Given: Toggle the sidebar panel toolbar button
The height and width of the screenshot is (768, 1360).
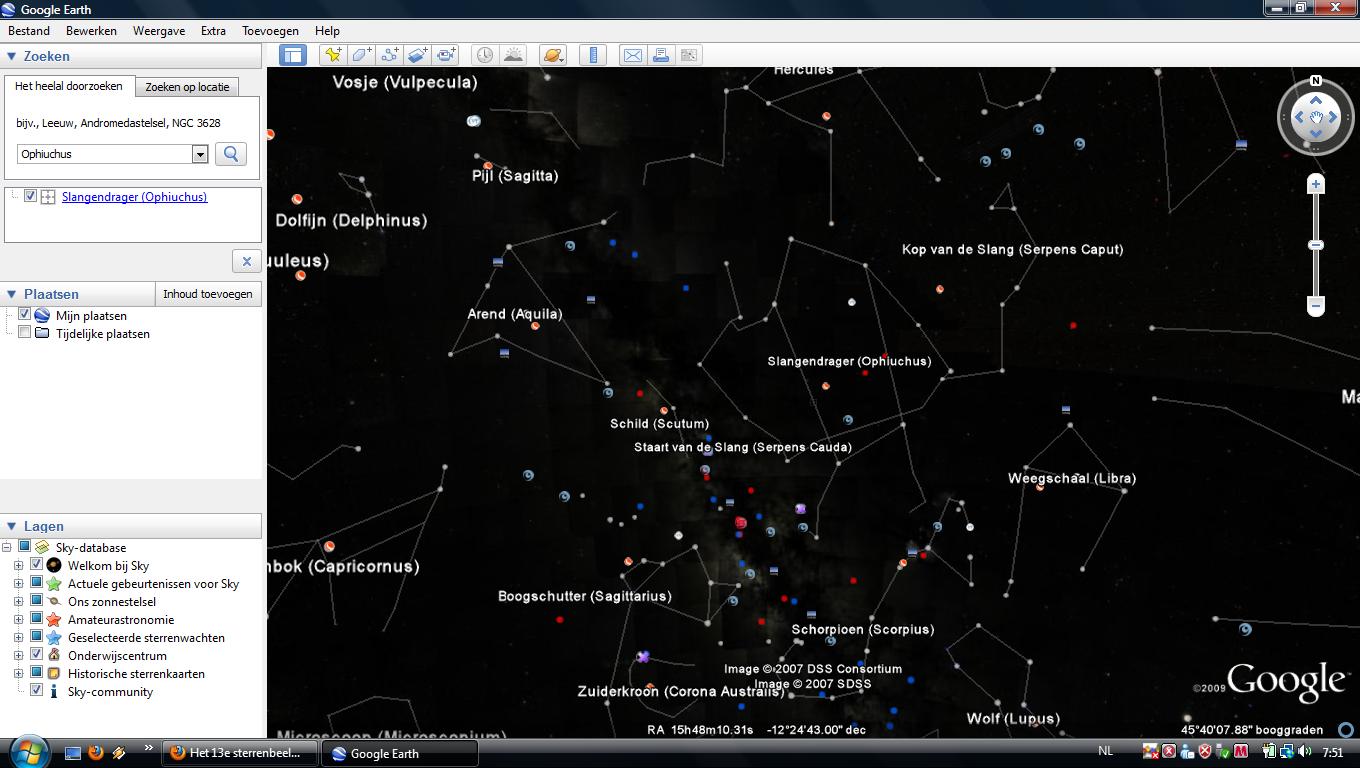Looking at the screenshot, I should tap(293, 55).
